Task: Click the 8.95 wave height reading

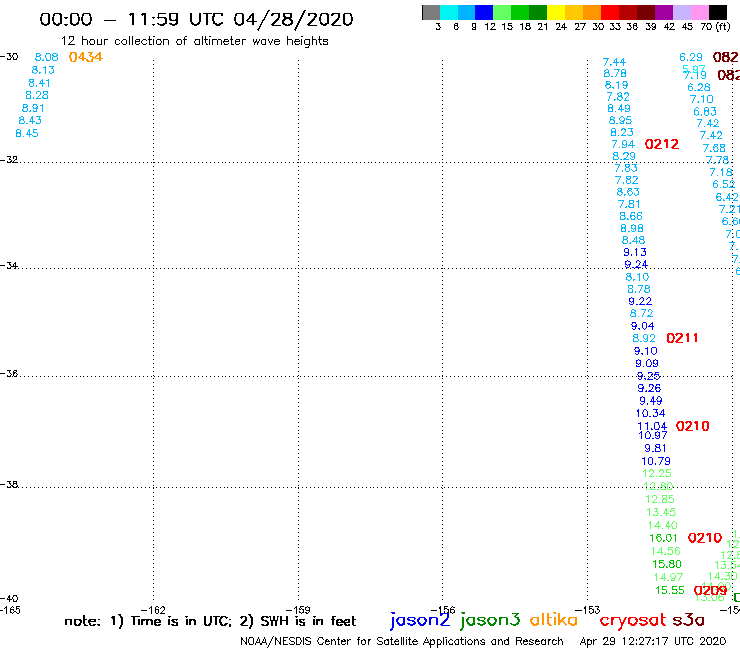Action: click(x=620, y=120)
